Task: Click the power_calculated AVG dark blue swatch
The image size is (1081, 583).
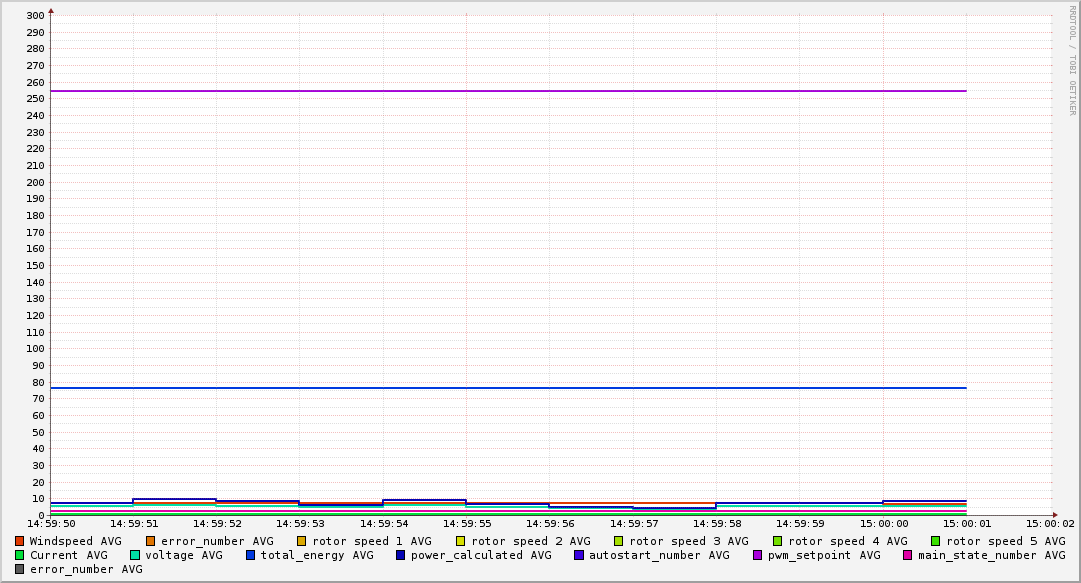Action: [401, 555]
